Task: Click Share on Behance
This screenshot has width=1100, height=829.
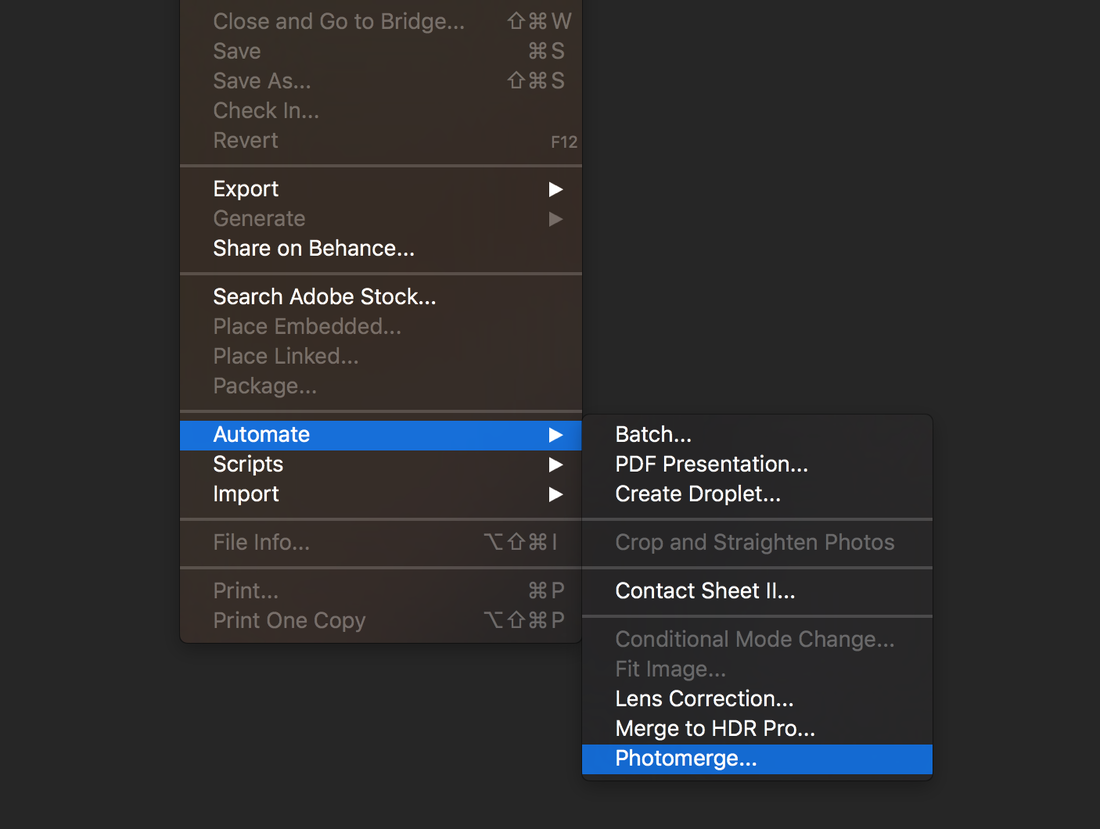Action: pos(313,249)
